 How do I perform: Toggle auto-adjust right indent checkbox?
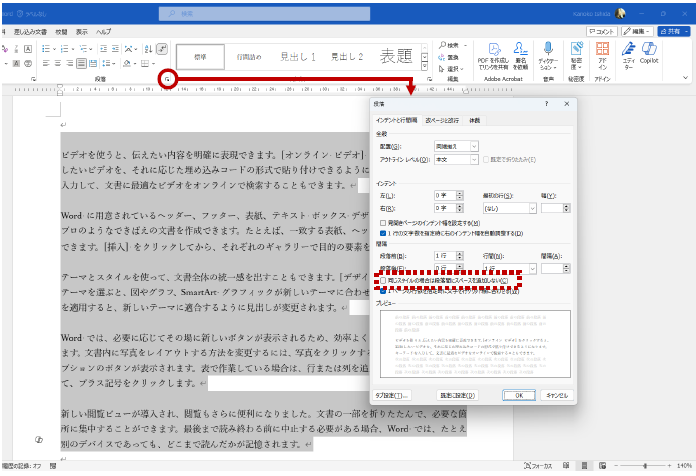[384, 232]
